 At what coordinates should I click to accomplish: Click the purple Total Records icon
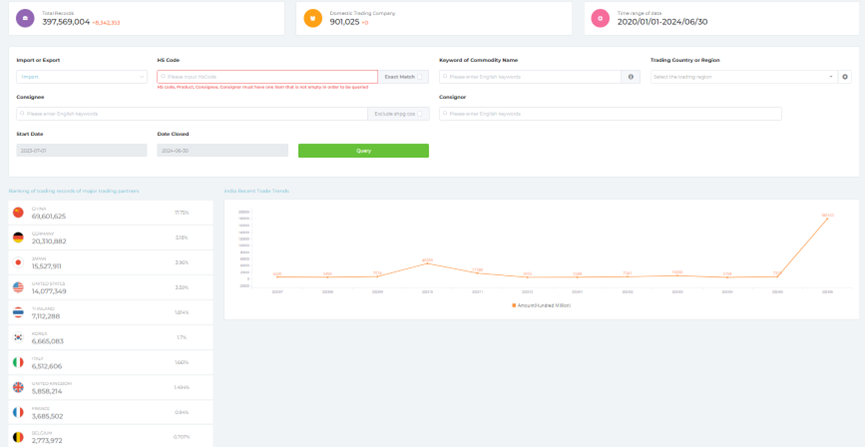point(26,18)
